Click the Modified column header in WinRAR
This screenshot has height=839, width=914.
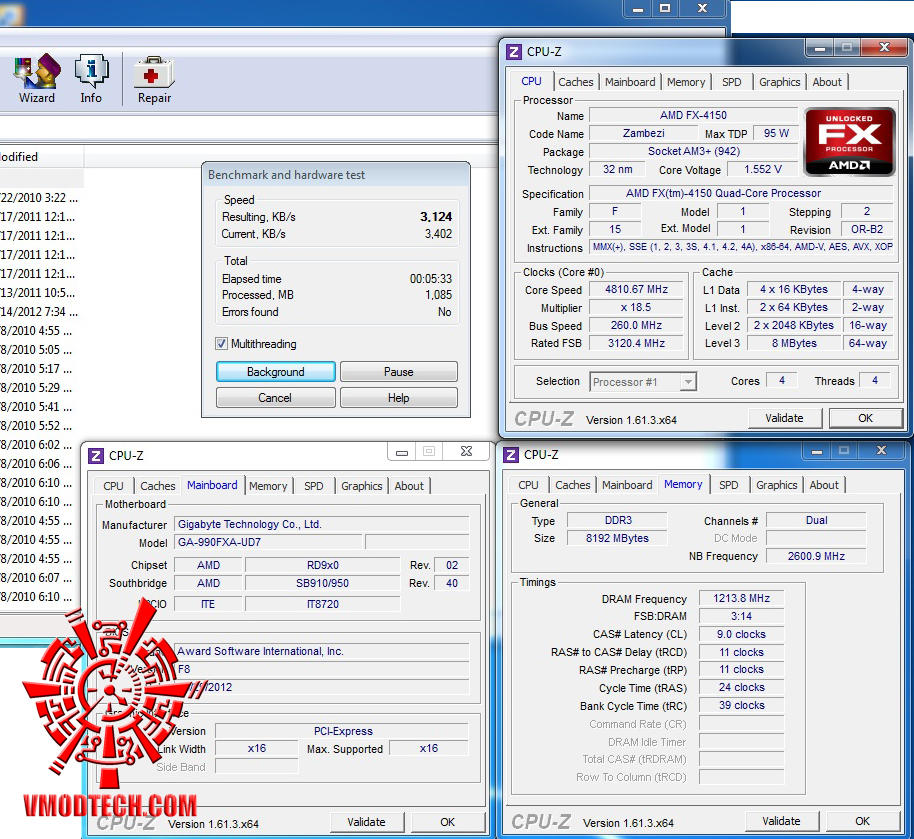41,157
